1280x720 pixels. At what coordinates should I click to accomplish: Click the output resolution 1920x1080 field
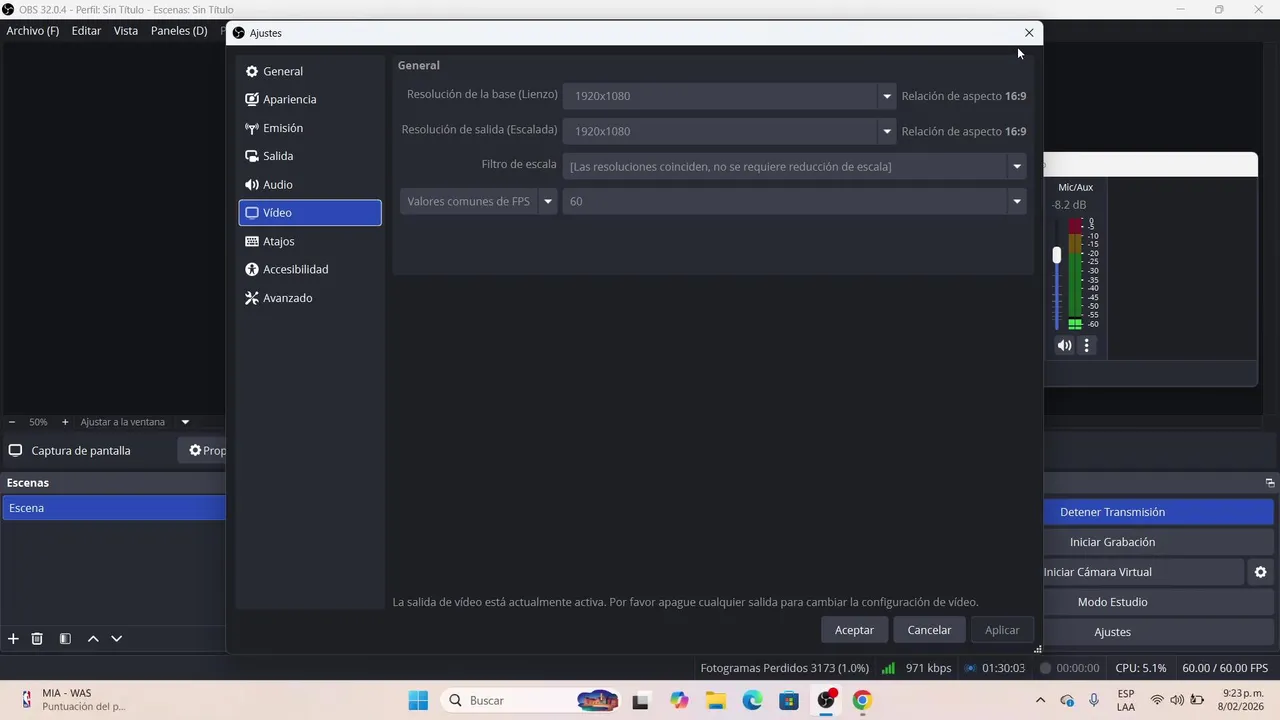(x=721, y=131)
